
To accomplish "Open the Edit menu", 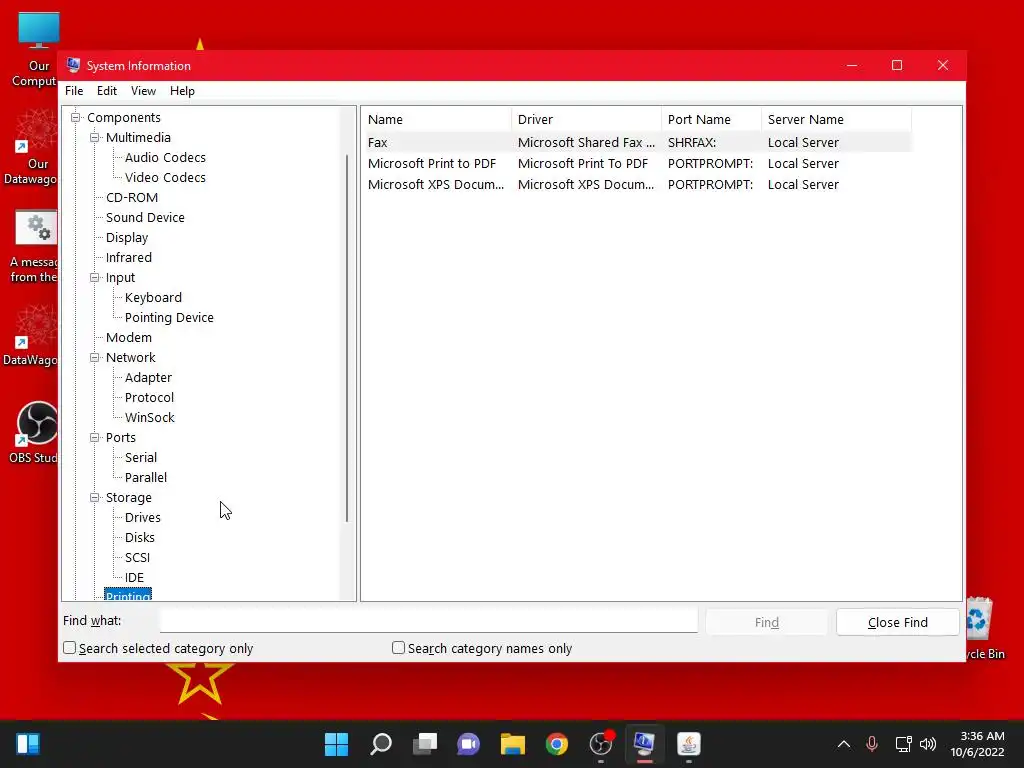I will (x=106, y=91).
